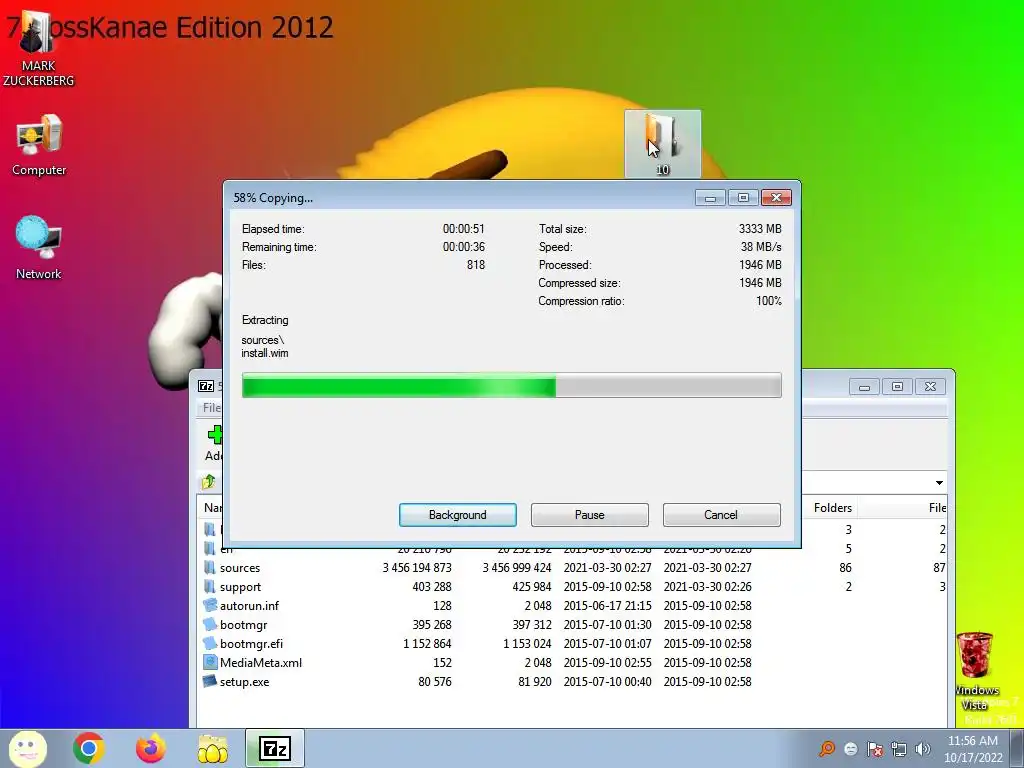Switch to 7-Zip in the taskbar
The width and height of the screenshot is (1024, 768).
(275, 748)
